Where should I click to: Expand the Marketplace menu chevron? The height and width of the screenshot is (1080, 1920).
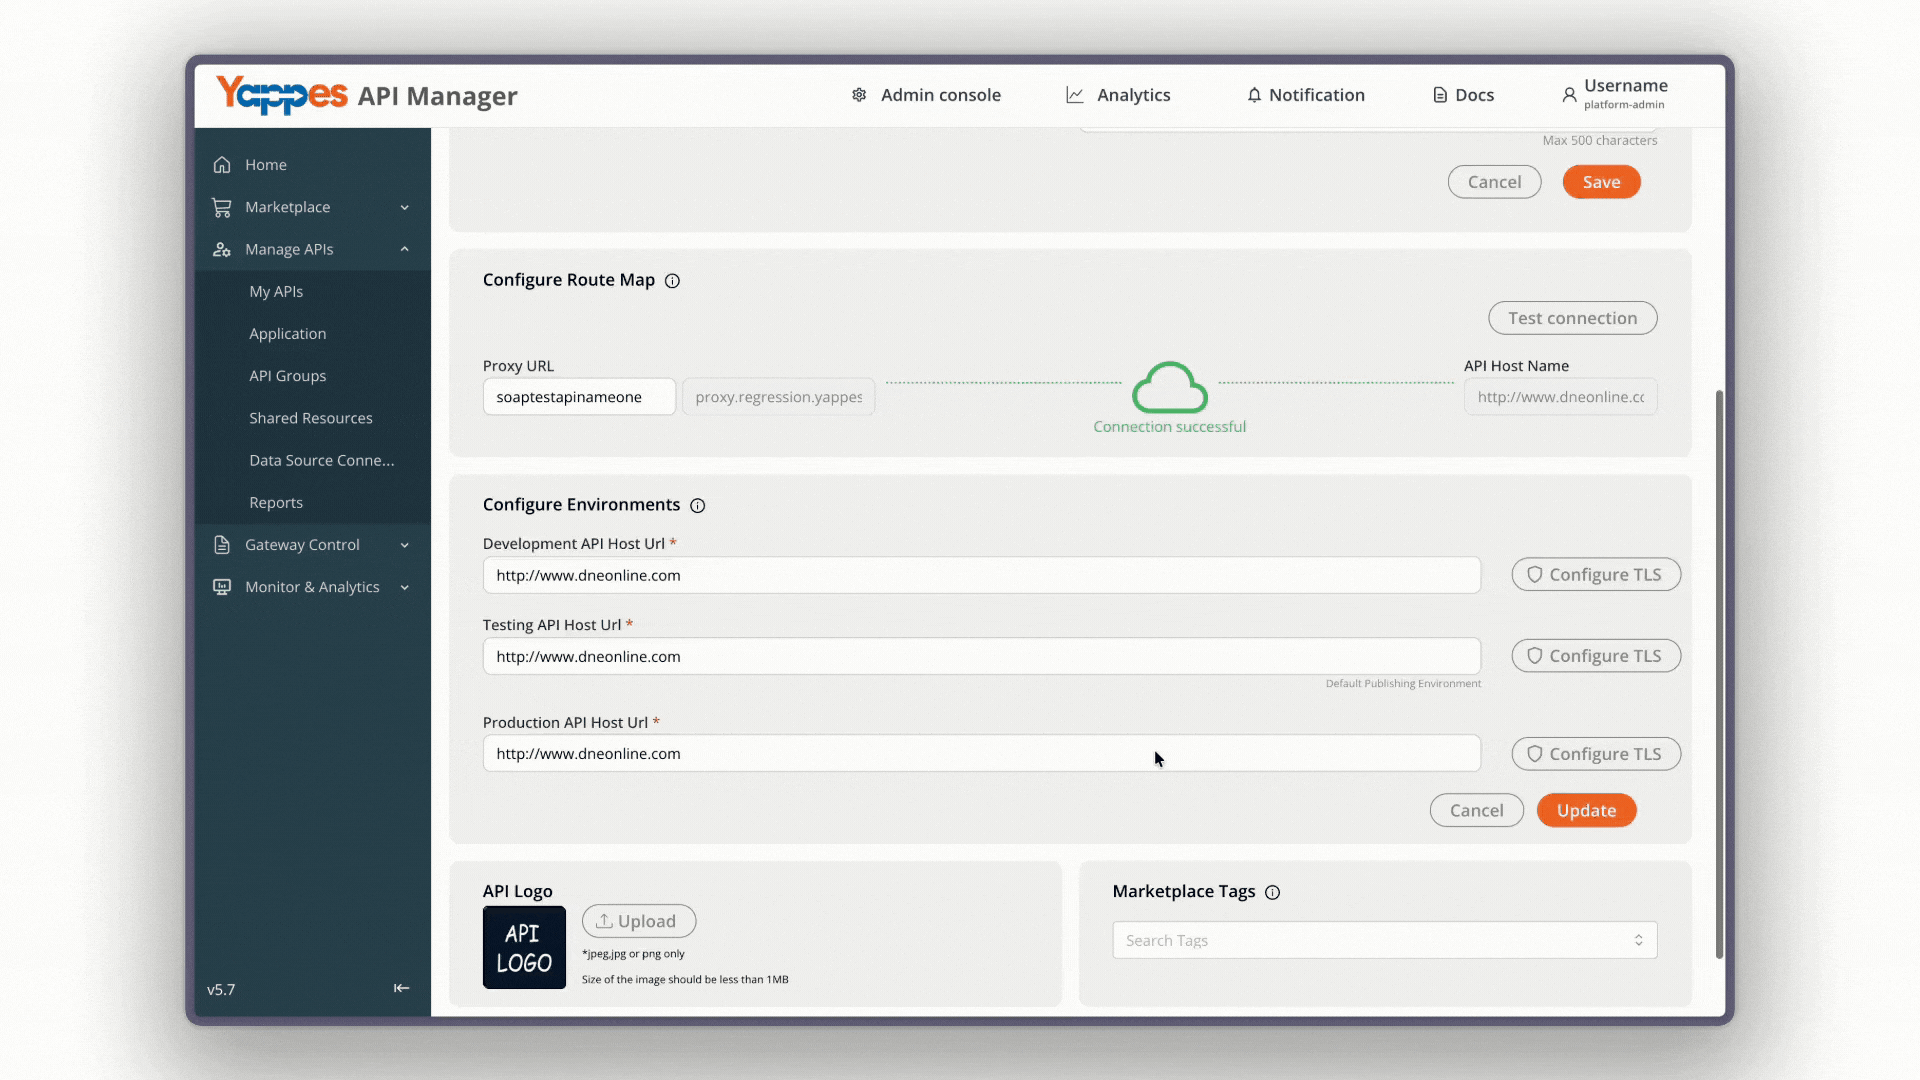click(x=405, y=207)
